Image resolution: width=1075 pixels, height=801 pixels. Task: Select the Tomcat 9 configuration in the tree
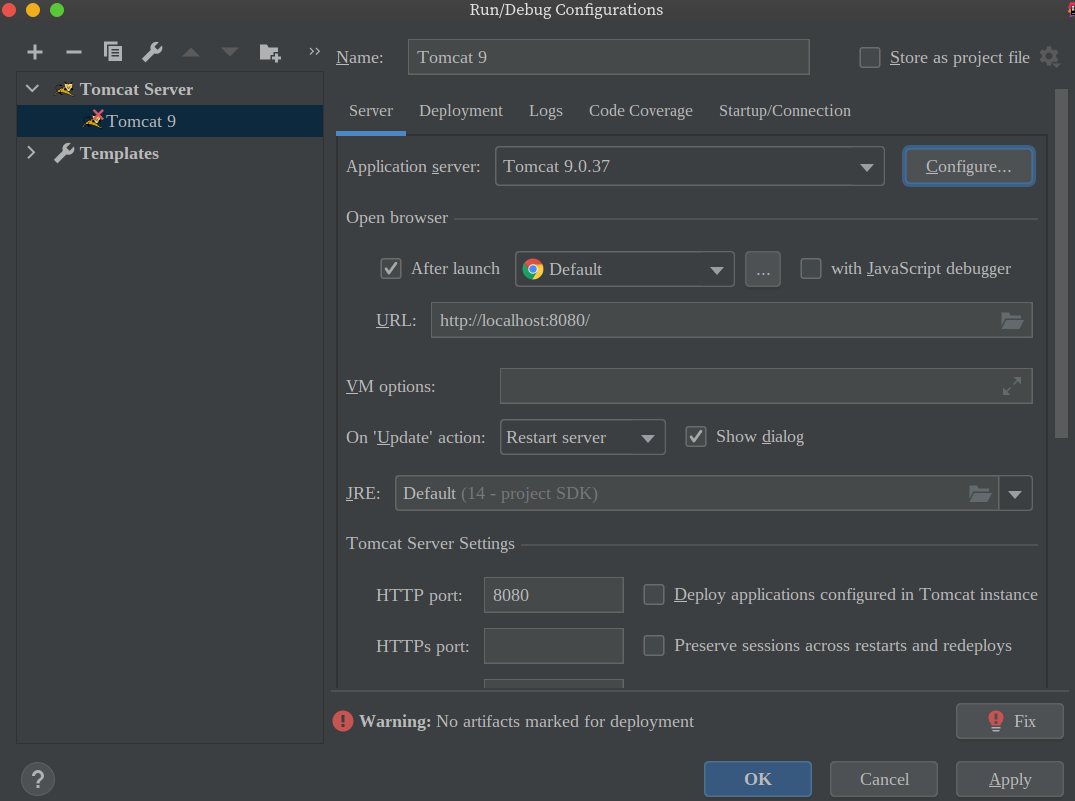tap(170, 121)
